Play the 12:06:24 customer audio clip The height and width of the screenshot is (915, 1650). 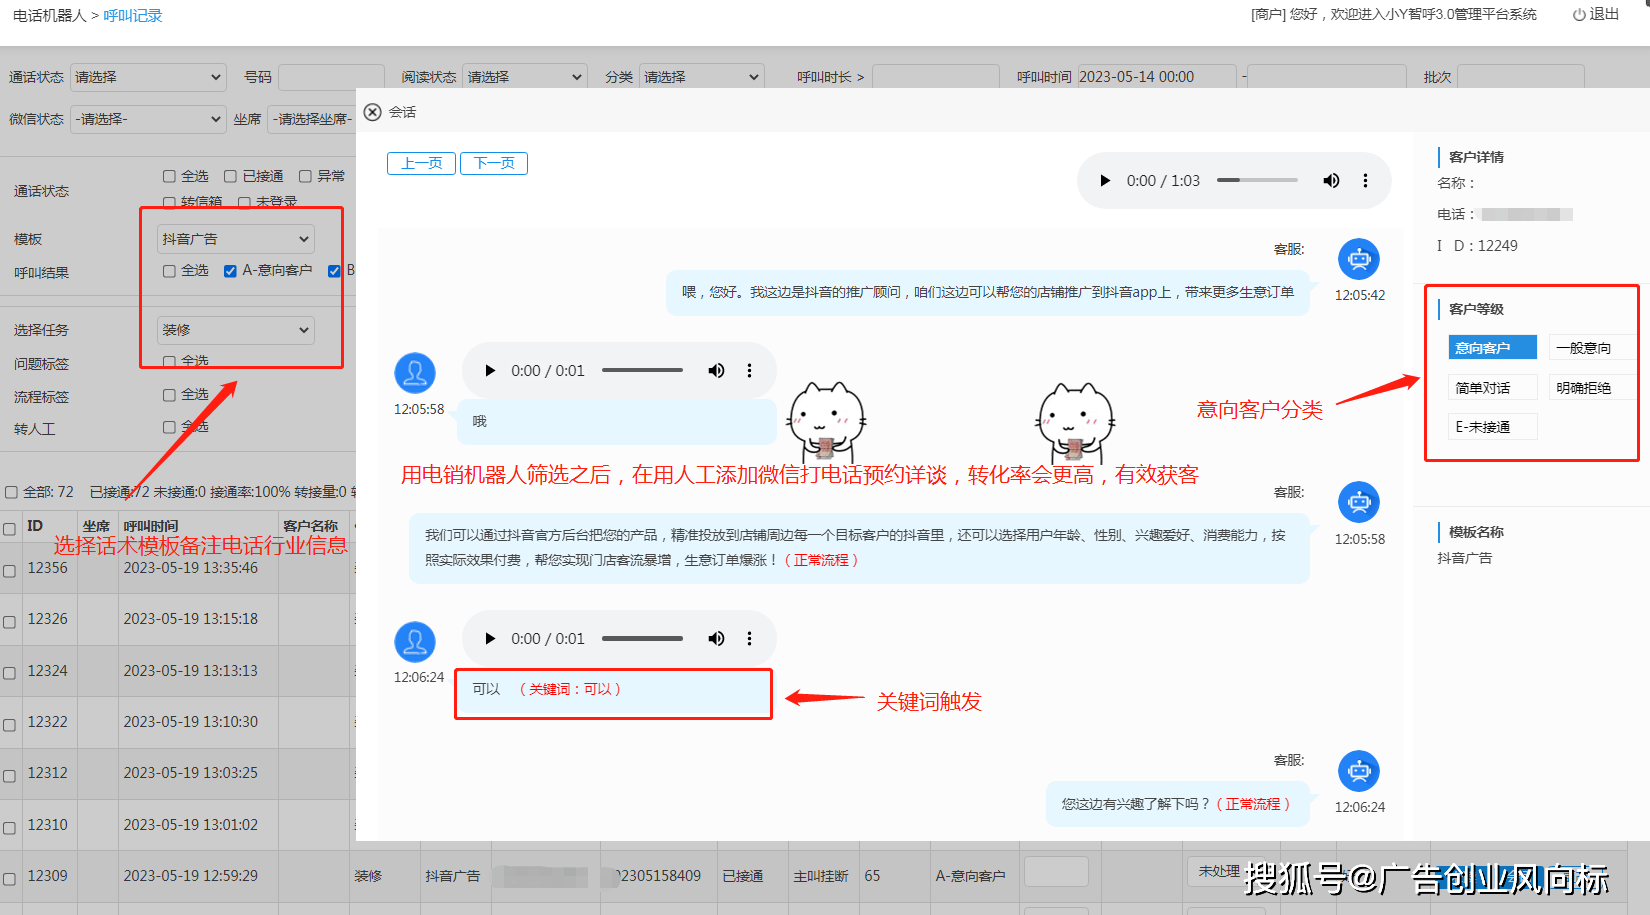click(490, 639)
